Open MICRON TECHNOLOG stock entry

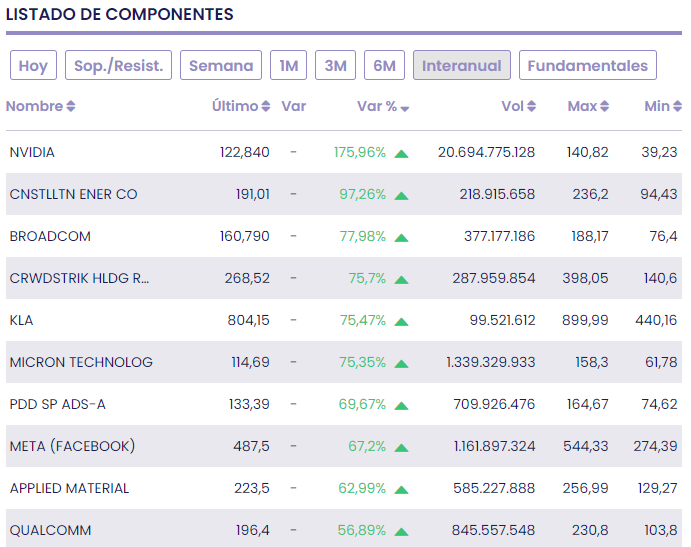(x=81, y=363)
